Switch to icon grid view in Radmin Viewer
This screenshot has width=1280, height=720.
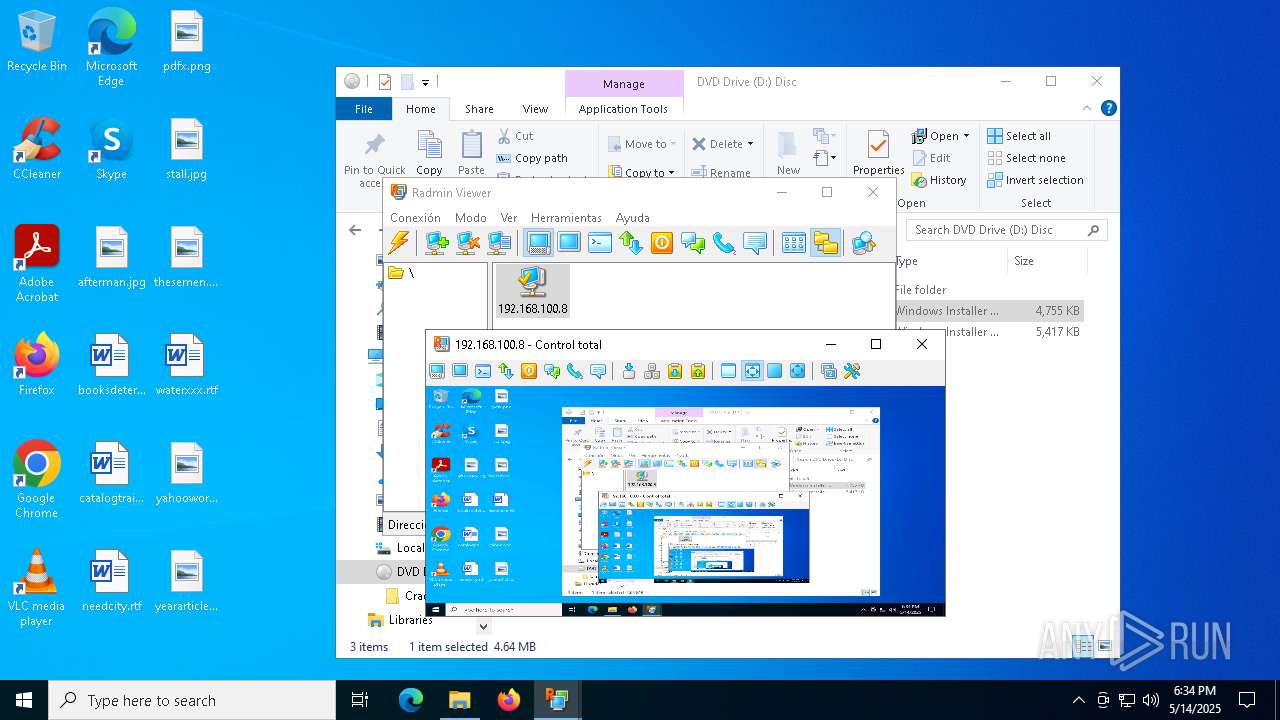click(x=794, y=242)
